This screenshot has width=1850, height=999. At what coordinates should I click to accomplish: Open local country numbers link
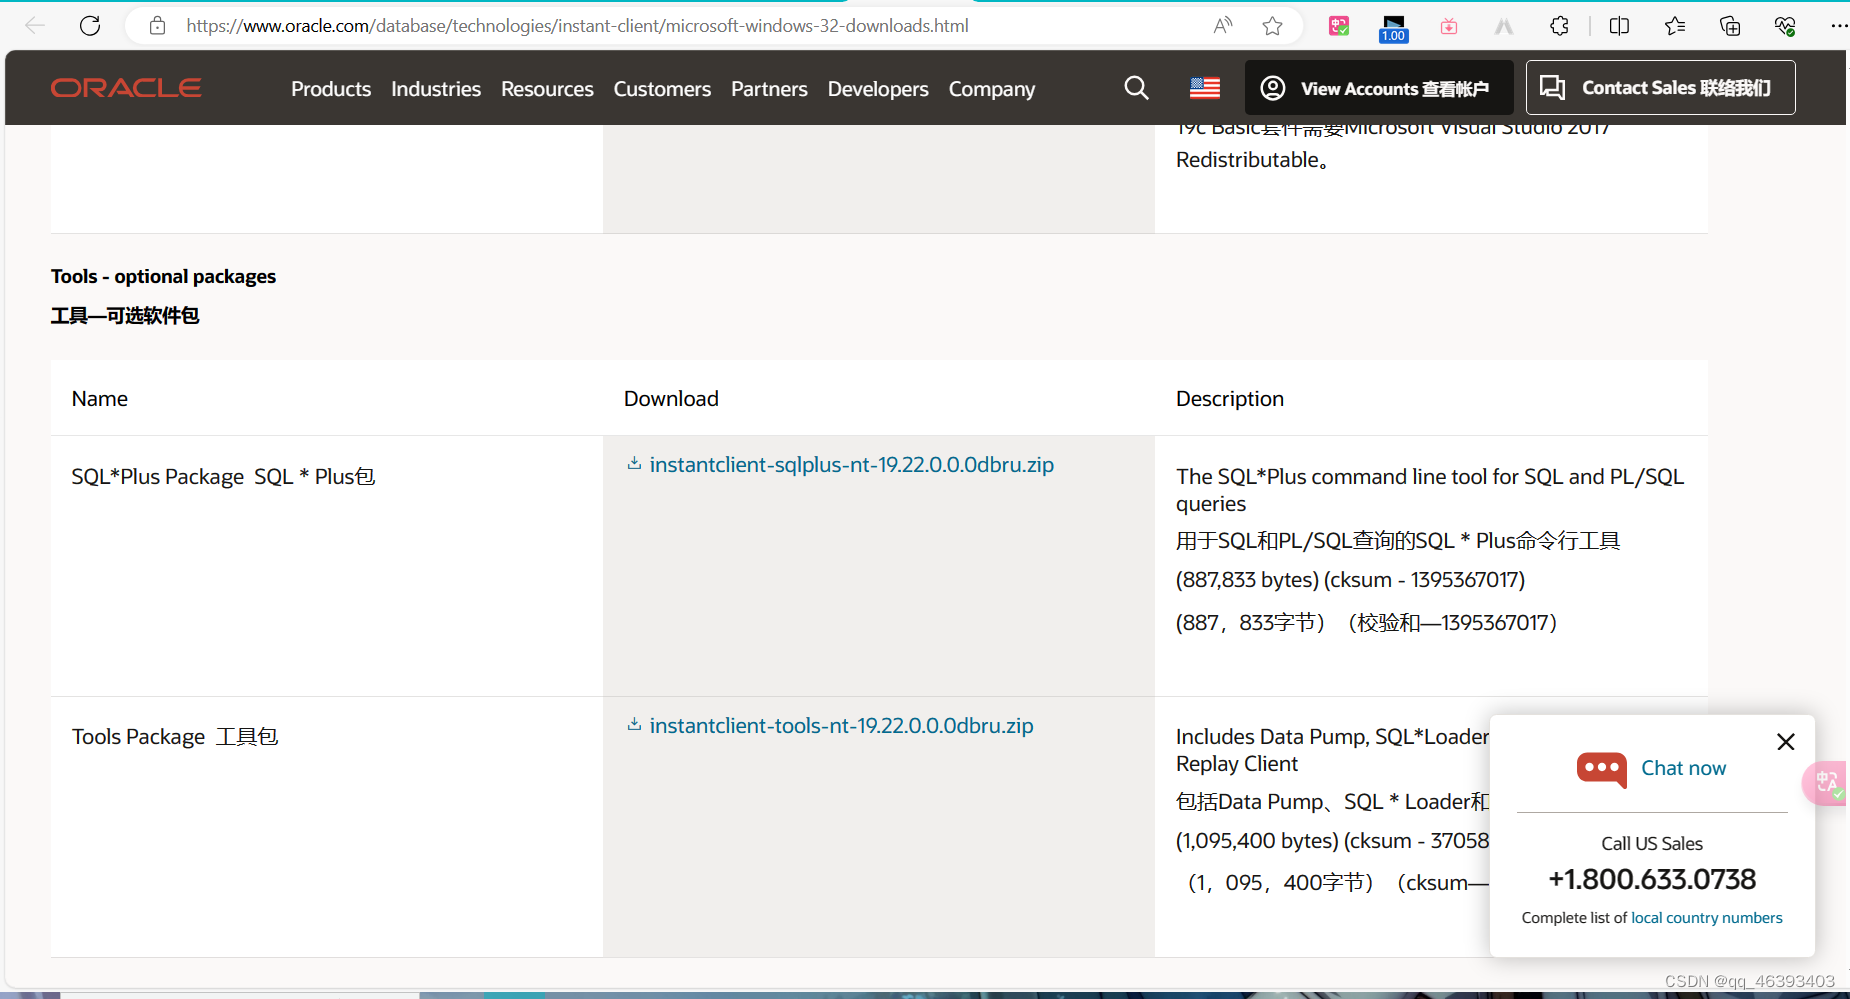(1707, 918)
